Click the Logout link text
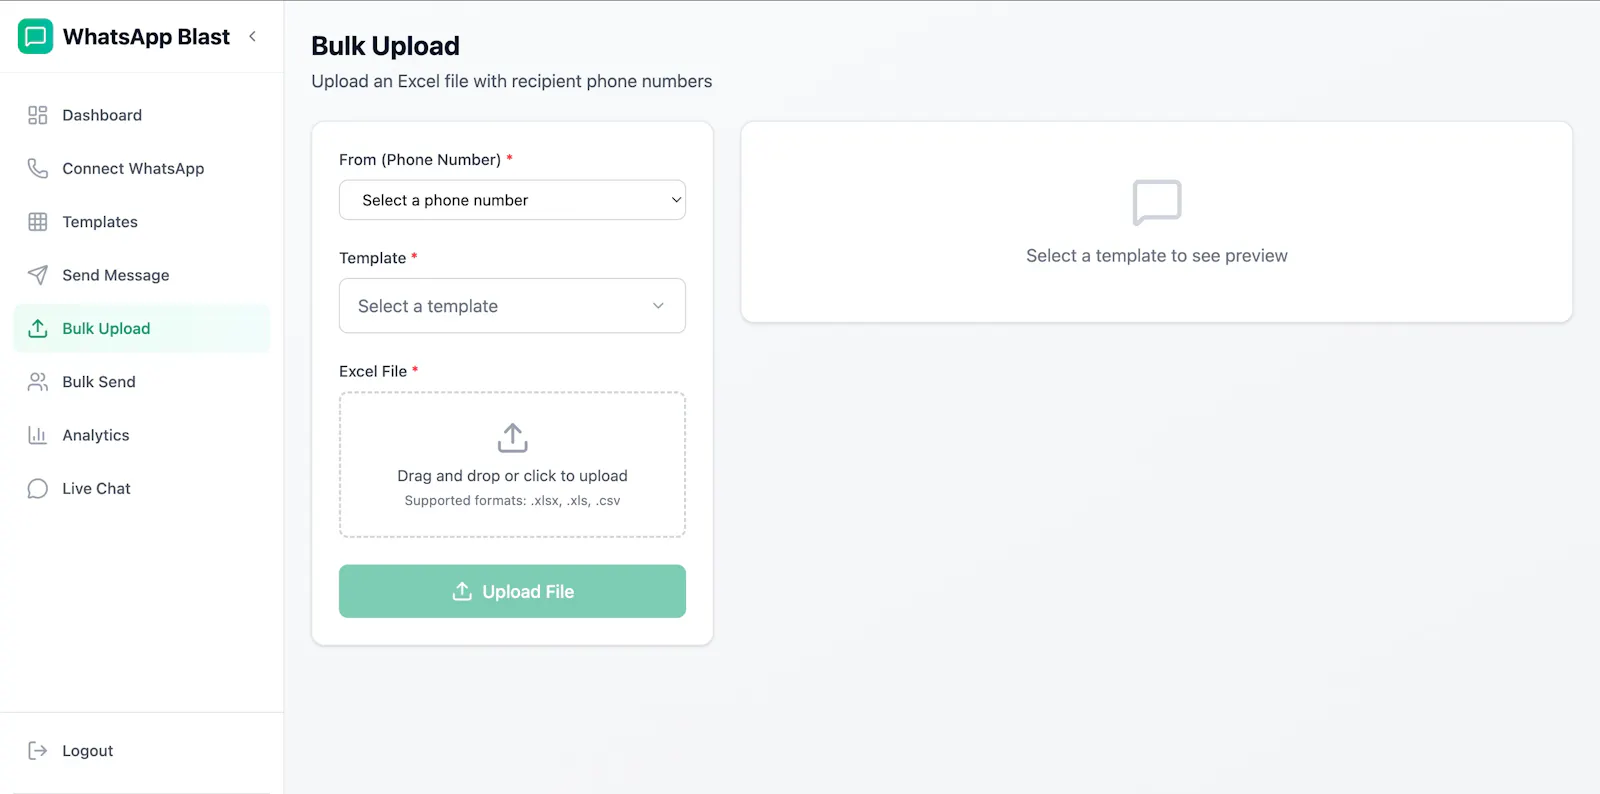 (88, 751)
